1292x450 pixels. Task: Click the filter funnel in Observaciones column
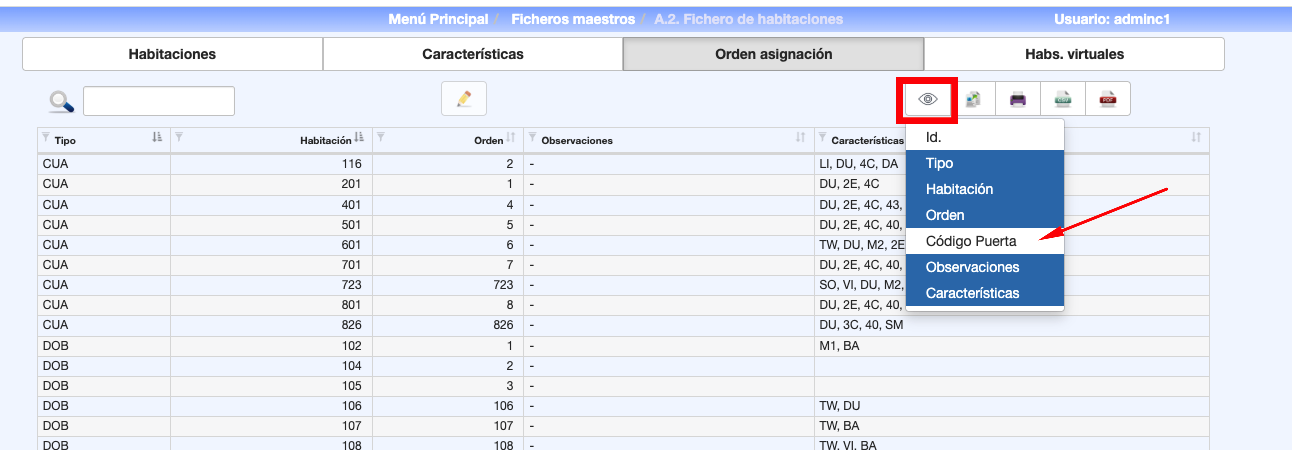click(x=532, y=138)
